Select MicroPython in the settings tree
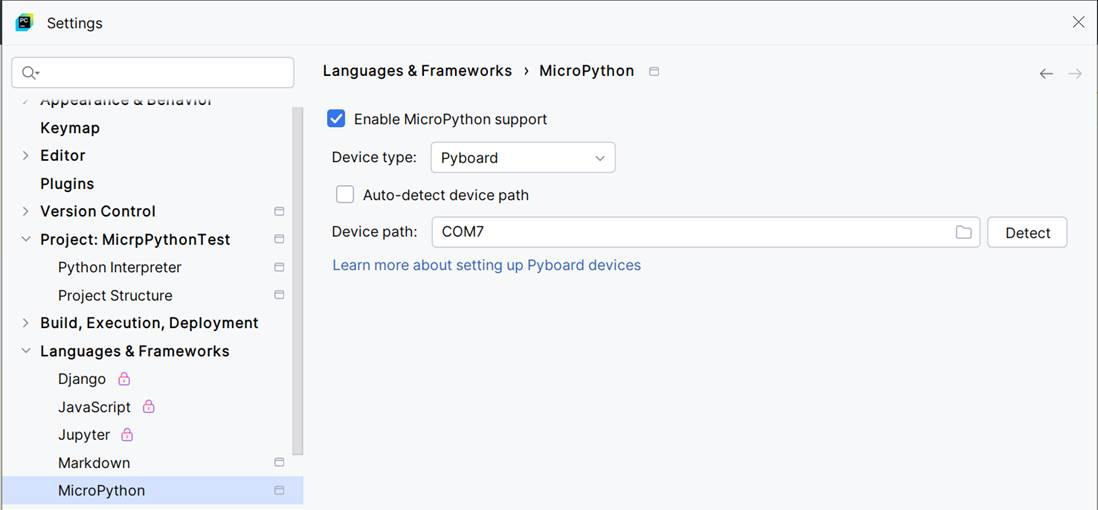 pos(152,490)
